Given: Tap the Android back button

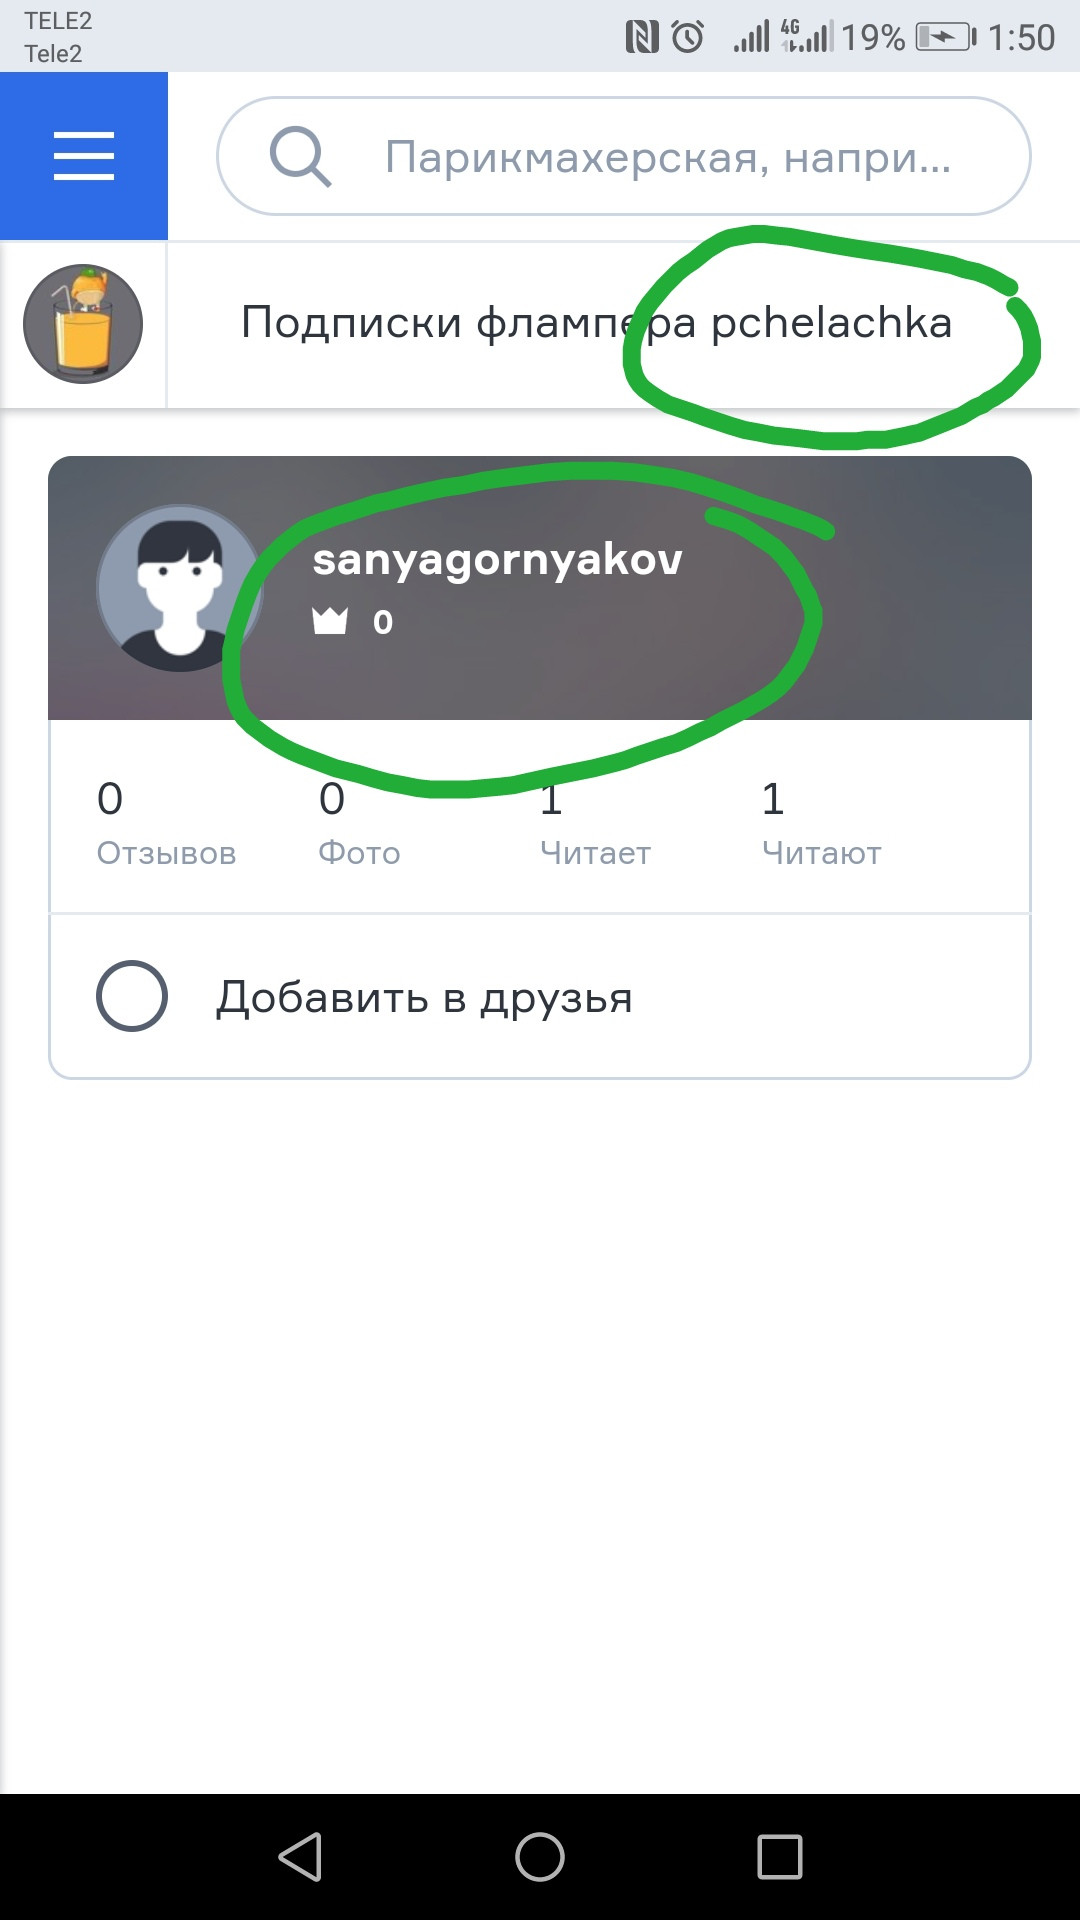Looking at the screenshot, I should pyautogui.click(x=300, y=1857).
